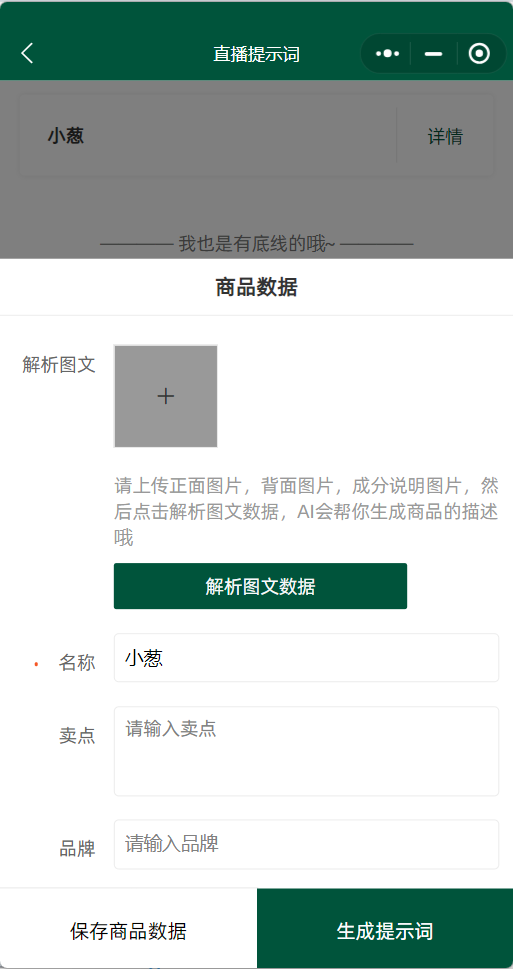This screenshot has width=513, height=969.
Task: Click the 解析图文 field label
Action: [59, 365]
